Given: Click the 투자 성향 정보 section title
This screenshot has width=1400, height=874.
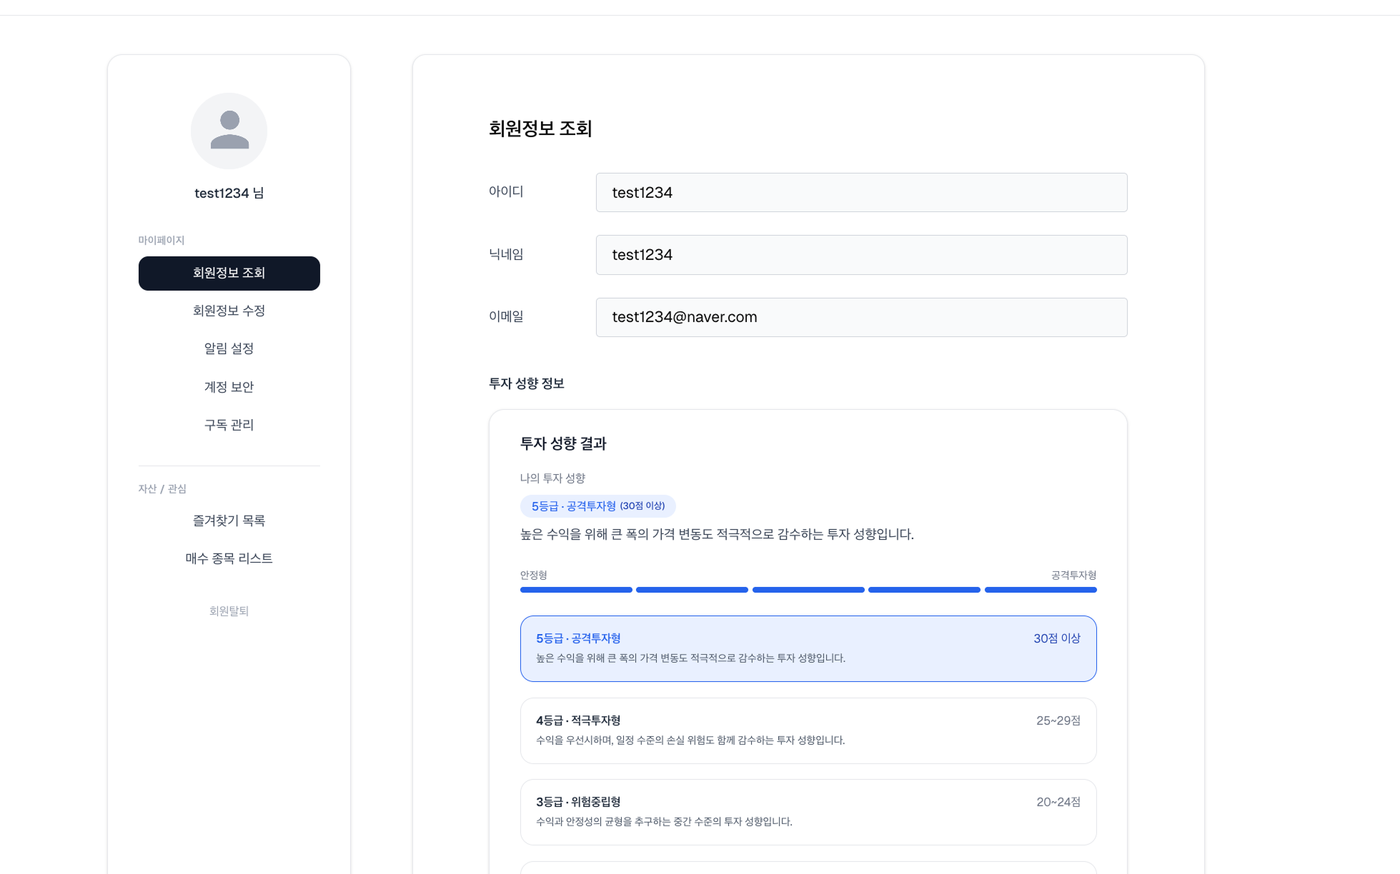Looking at the screenshot, I should [526, 384].
